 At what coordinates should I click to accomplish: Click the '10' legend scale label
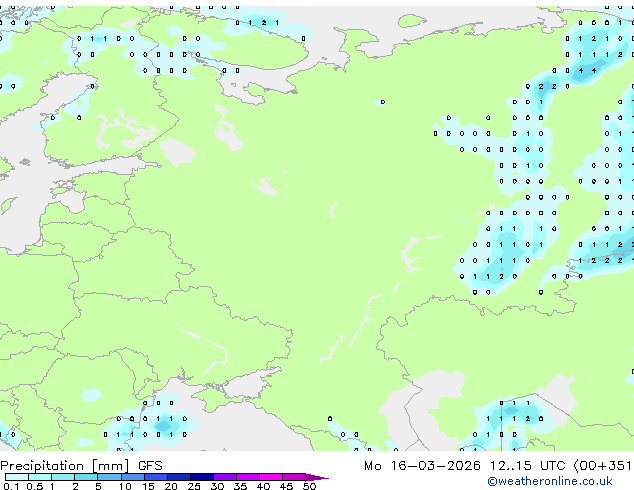(x=125, y=486)
